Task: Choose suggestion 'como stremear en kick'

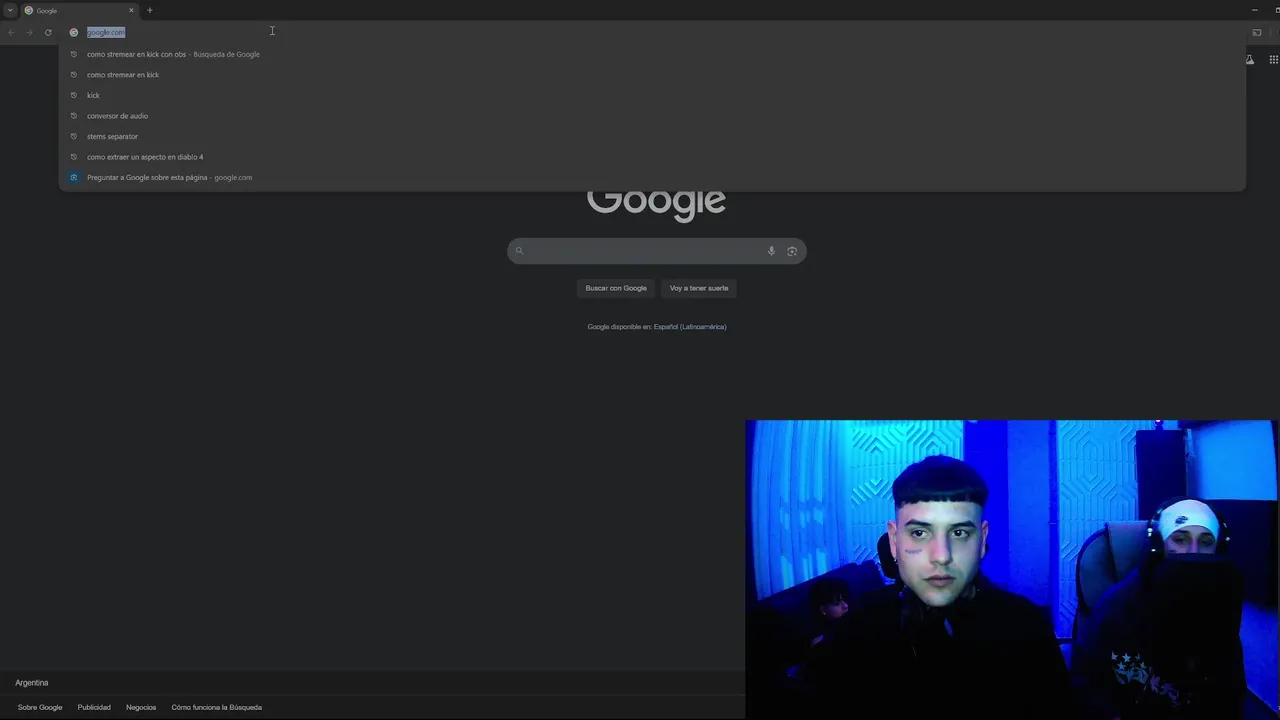Action: (652, 75)
